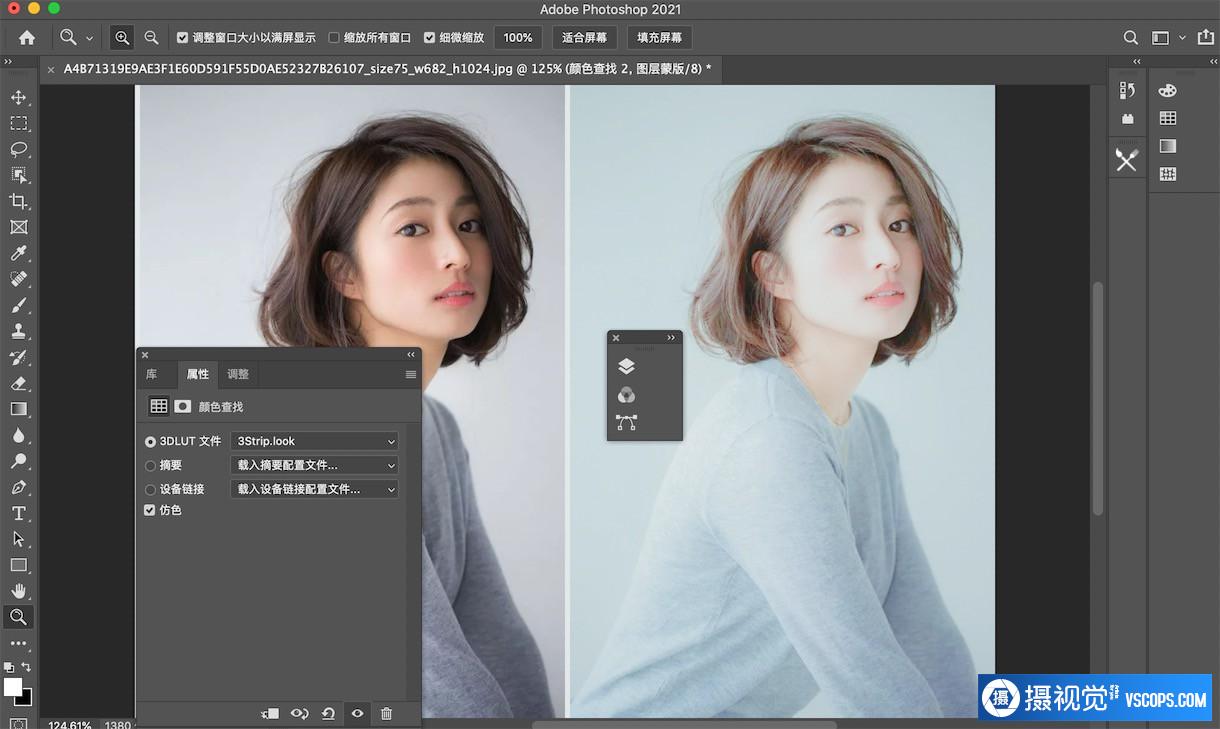Select the Lasso tool
The height and width of the screenshot is (729, 1220).
tap(18, 149)
